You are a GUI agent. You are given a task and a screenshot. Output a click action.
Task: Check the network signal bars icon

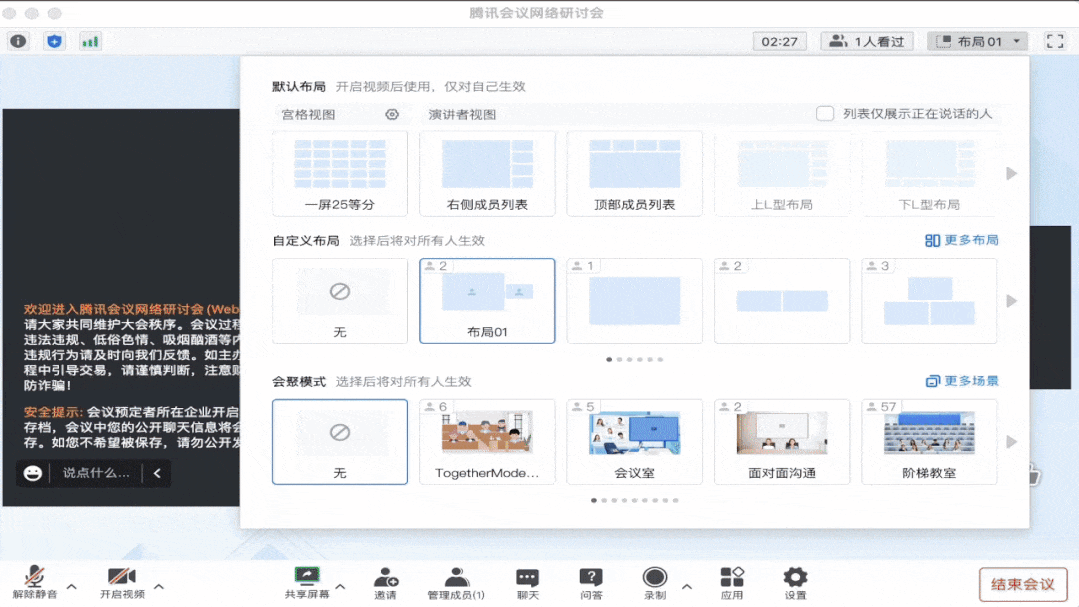coord(90,41)
